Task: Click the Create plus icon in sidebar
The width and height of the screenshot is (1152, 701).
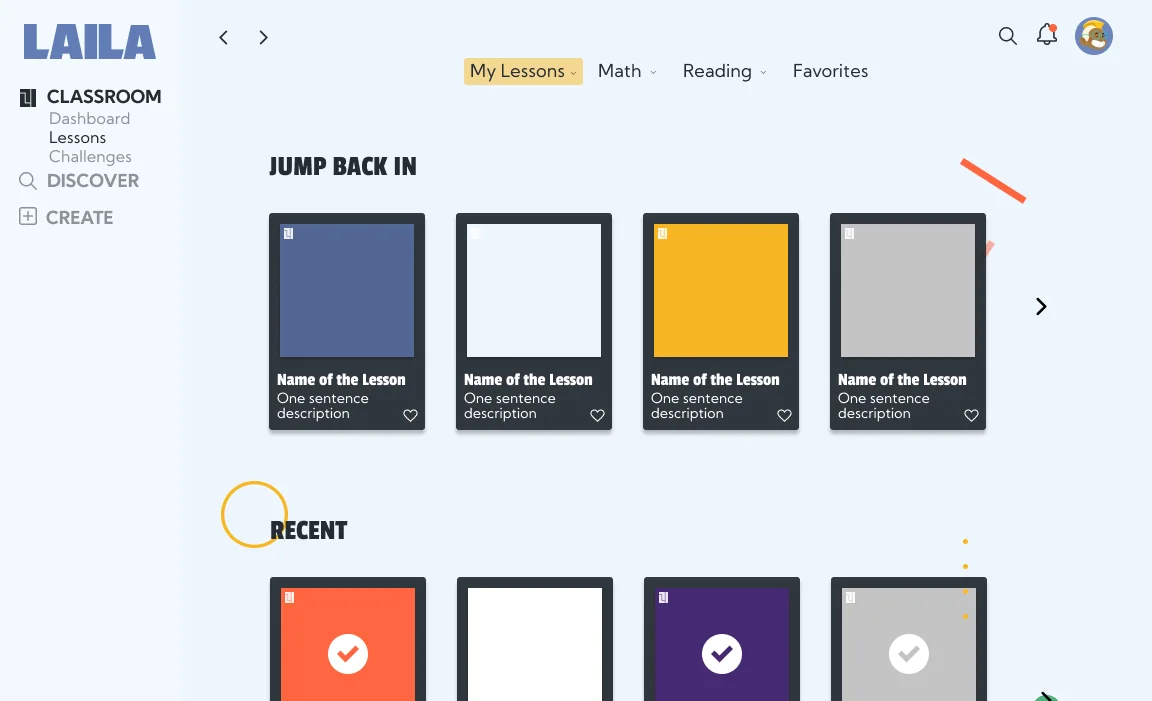Action: [28, 216]
